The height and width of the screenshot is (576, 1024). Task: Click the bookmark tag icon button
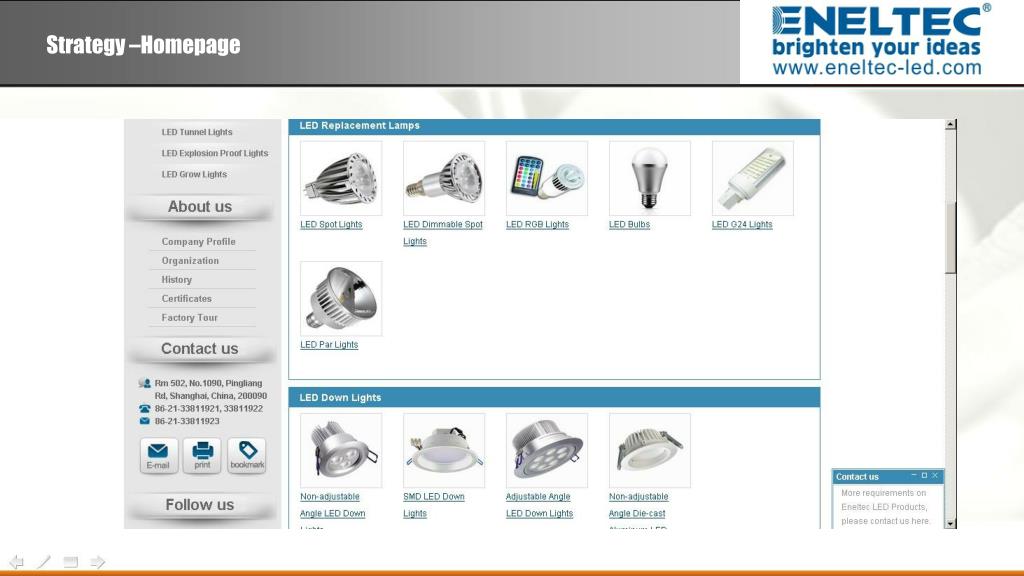247,455
